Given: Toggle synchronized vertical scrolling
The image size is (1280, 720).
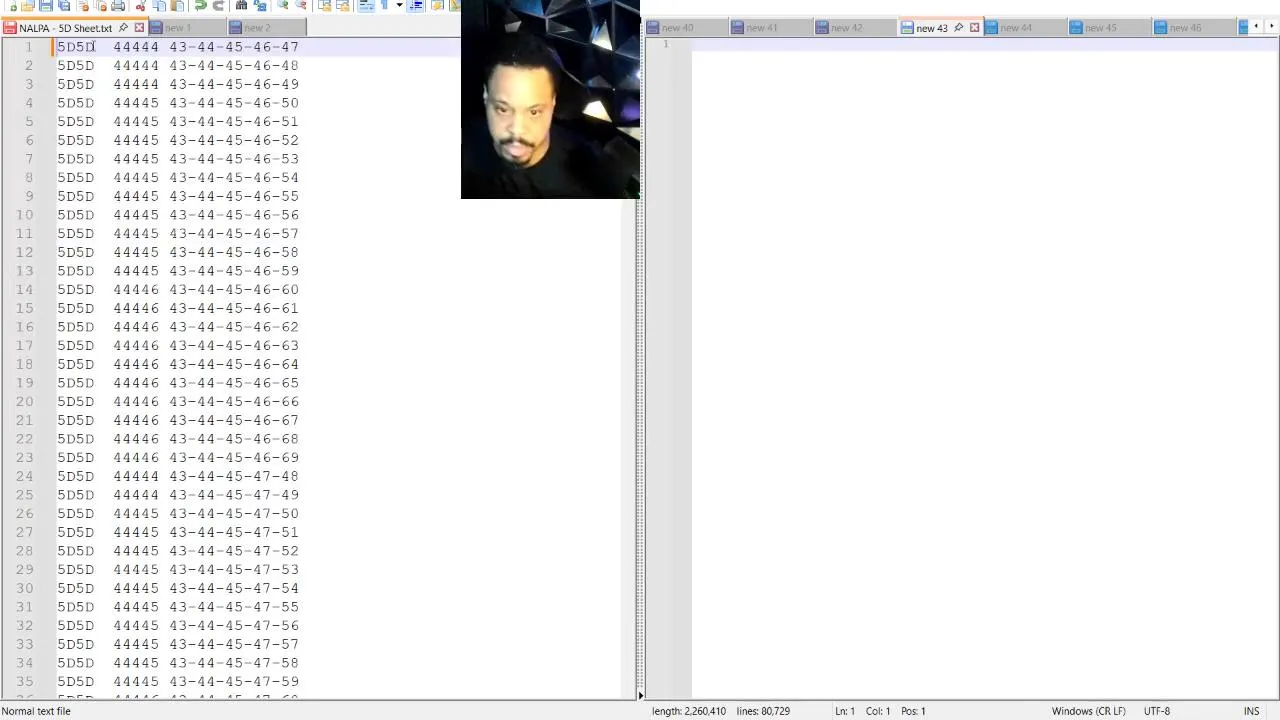Looking at the screenshot, I should (x=325, y=5).
